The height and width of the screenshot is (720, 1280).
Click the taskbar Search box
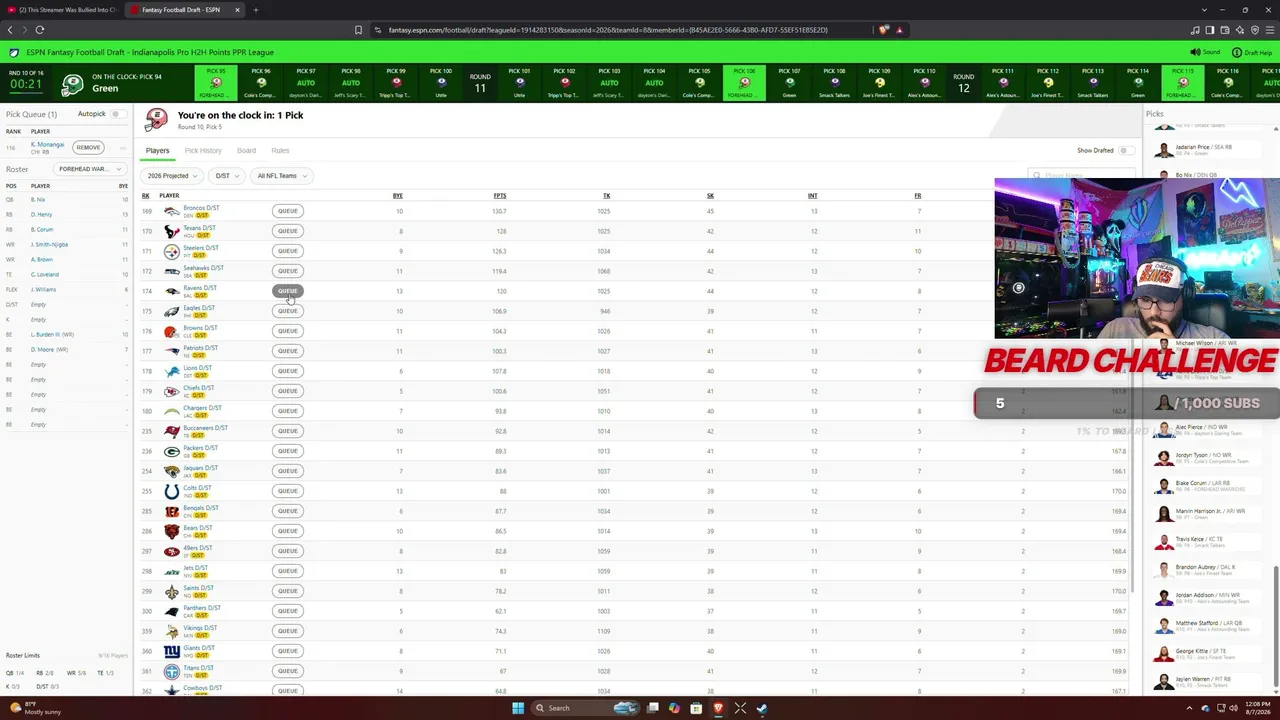coord(586,708)
